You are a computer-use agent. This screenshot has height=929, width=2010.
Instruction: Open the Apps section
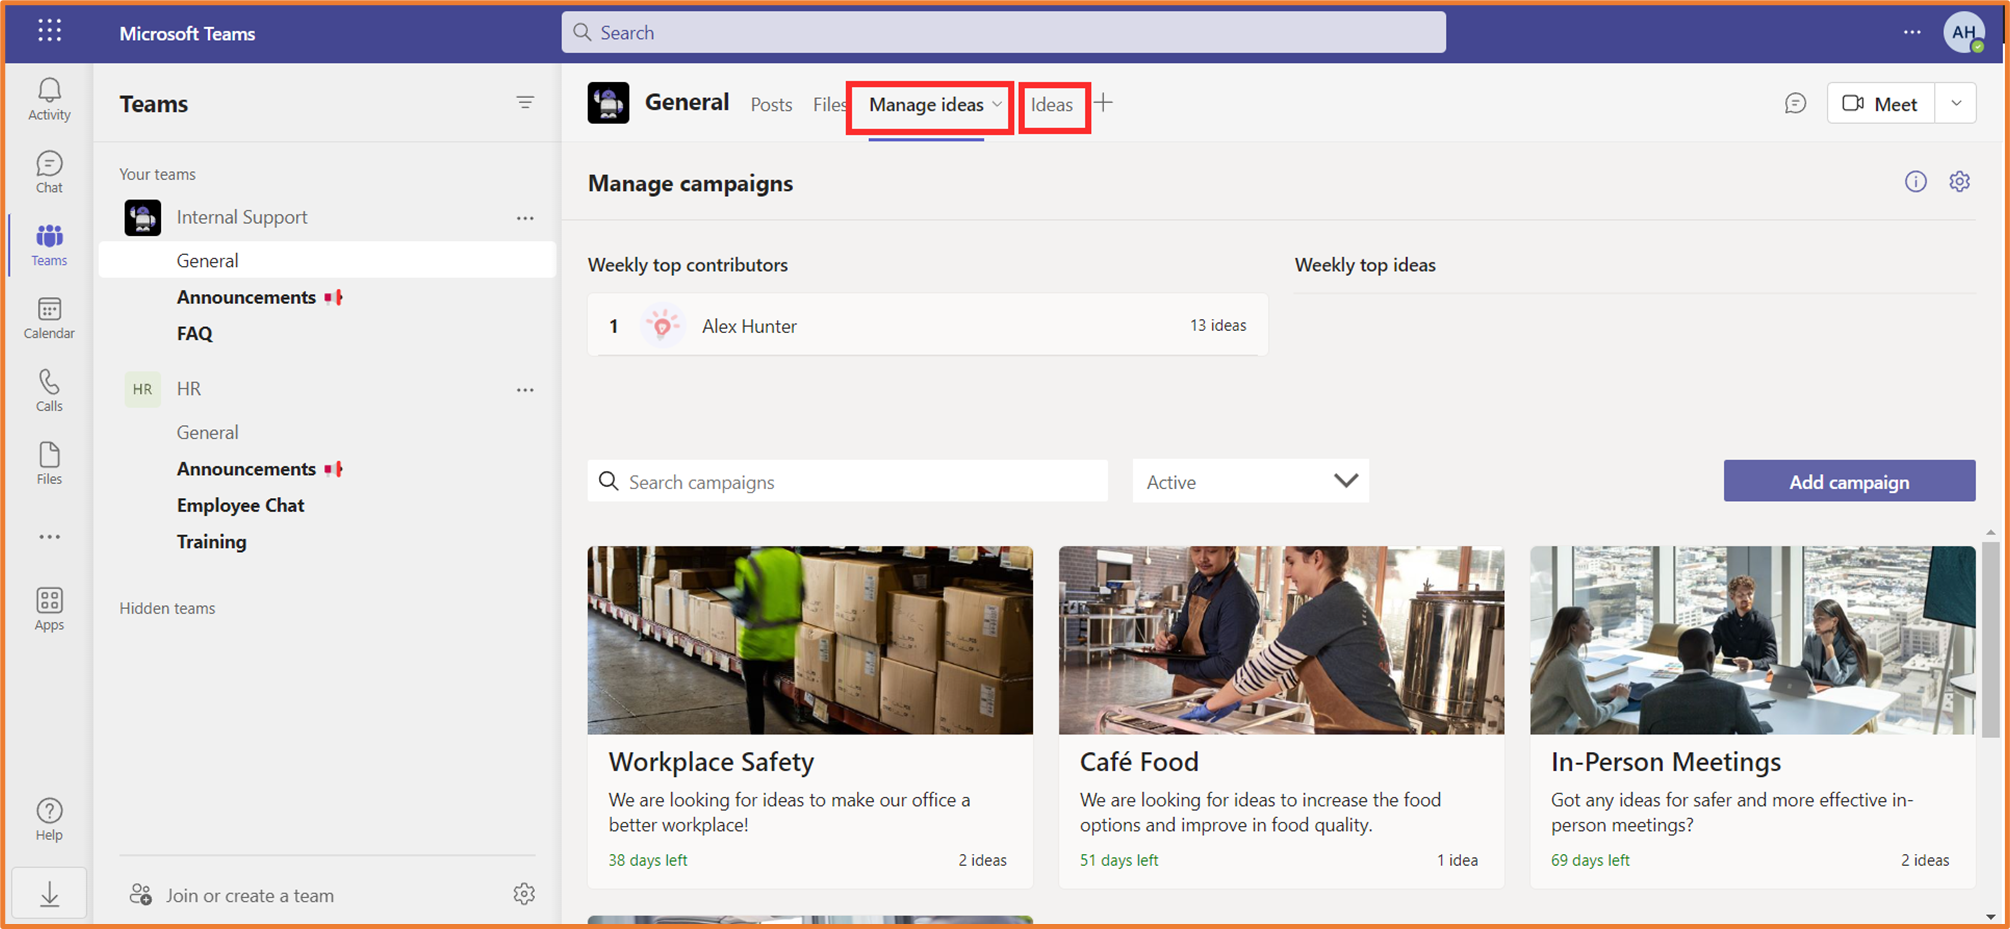point(48,608)
